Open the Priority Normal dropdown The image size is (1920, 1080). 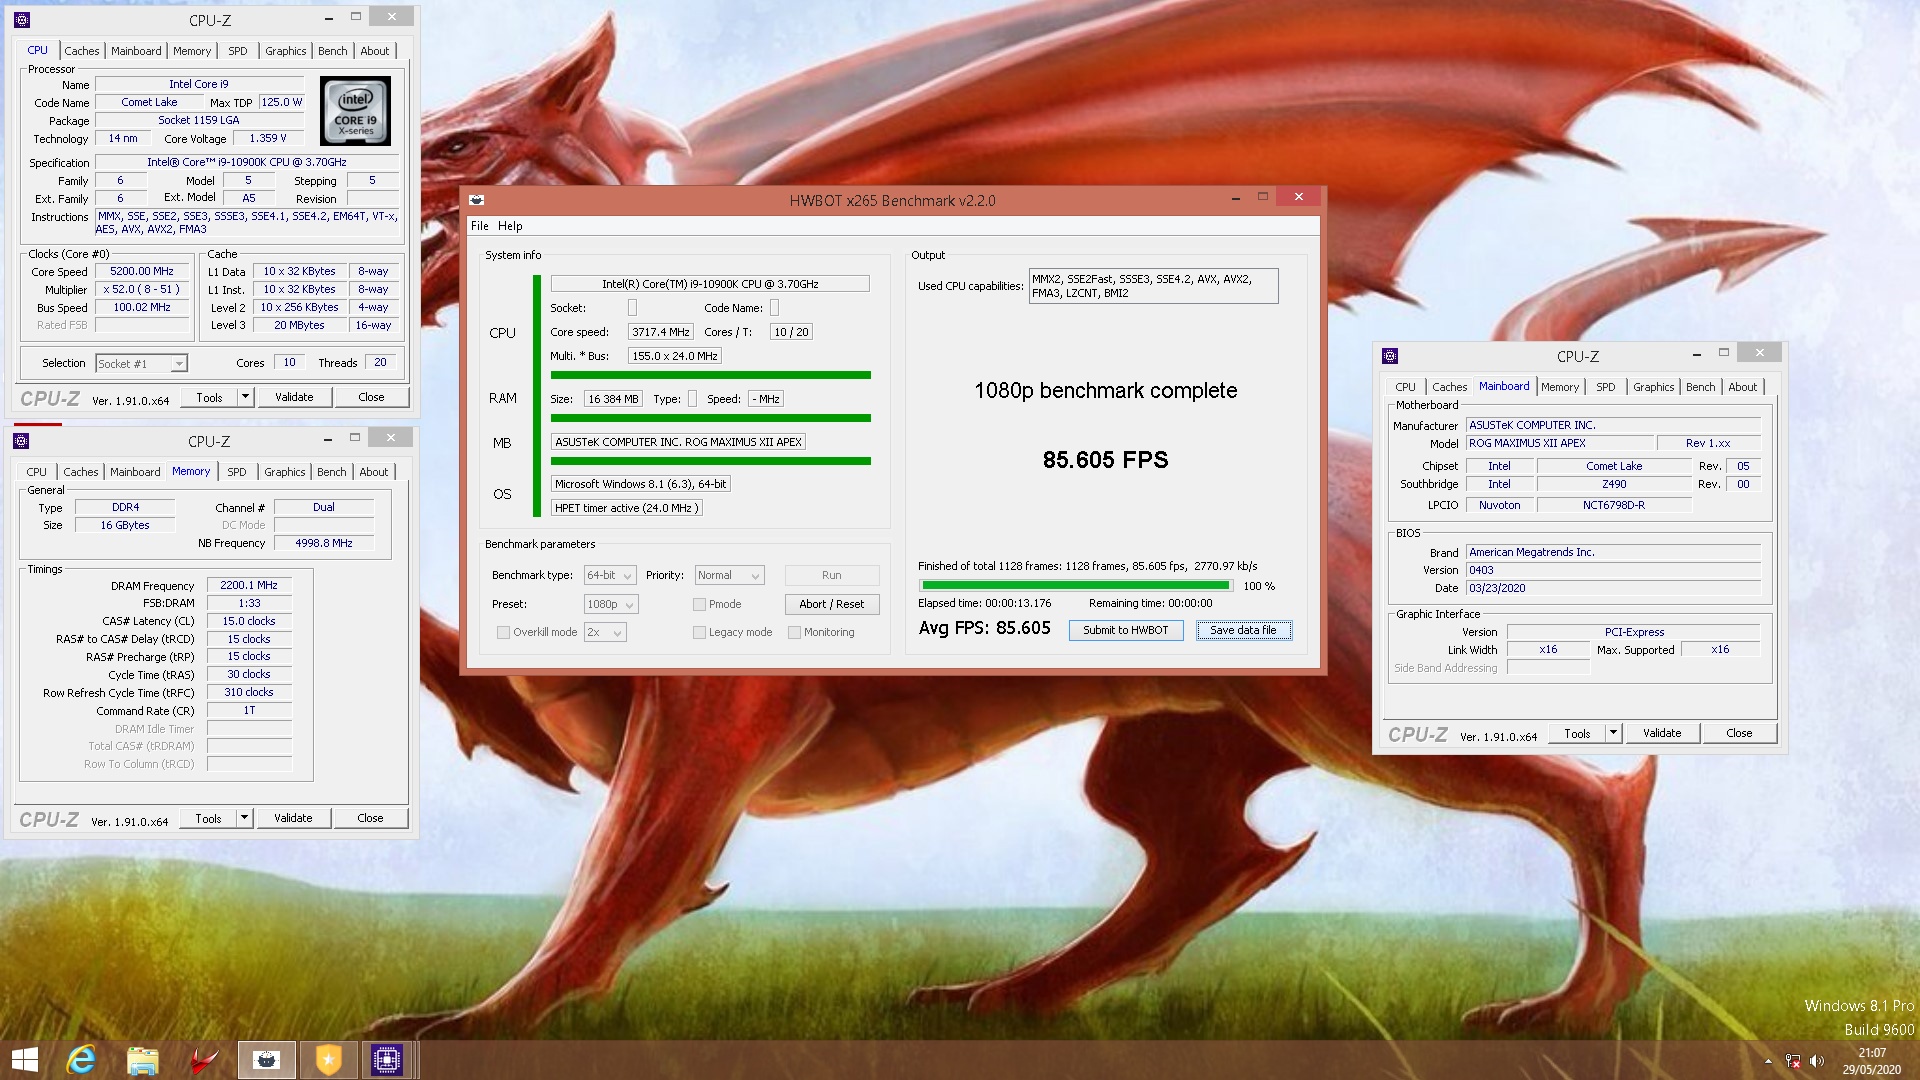click(x=729, y=575)
